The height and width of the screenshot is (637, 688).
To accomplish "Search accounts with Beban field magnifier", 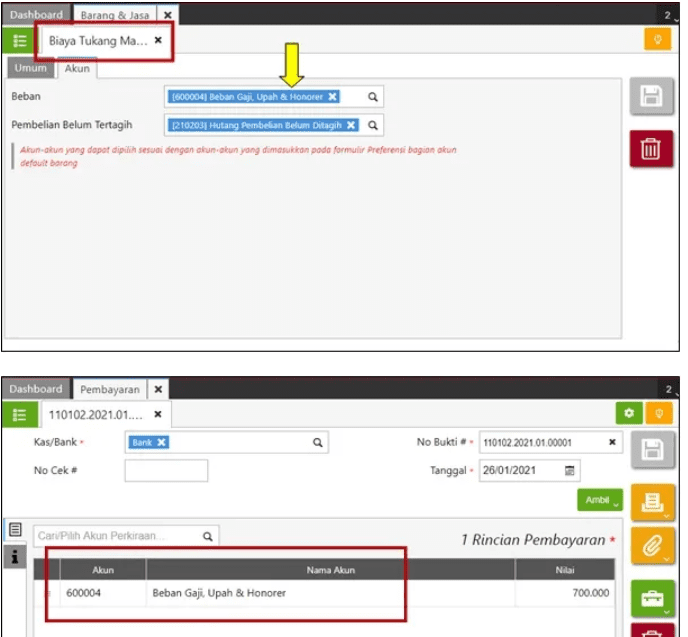I will (x=373, y=97).
